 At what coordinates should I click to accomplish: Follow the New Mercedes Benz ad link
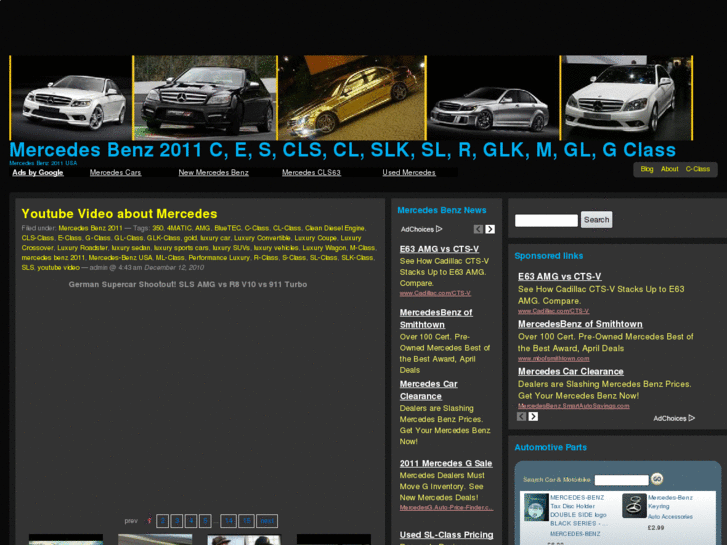coord(214,173)
